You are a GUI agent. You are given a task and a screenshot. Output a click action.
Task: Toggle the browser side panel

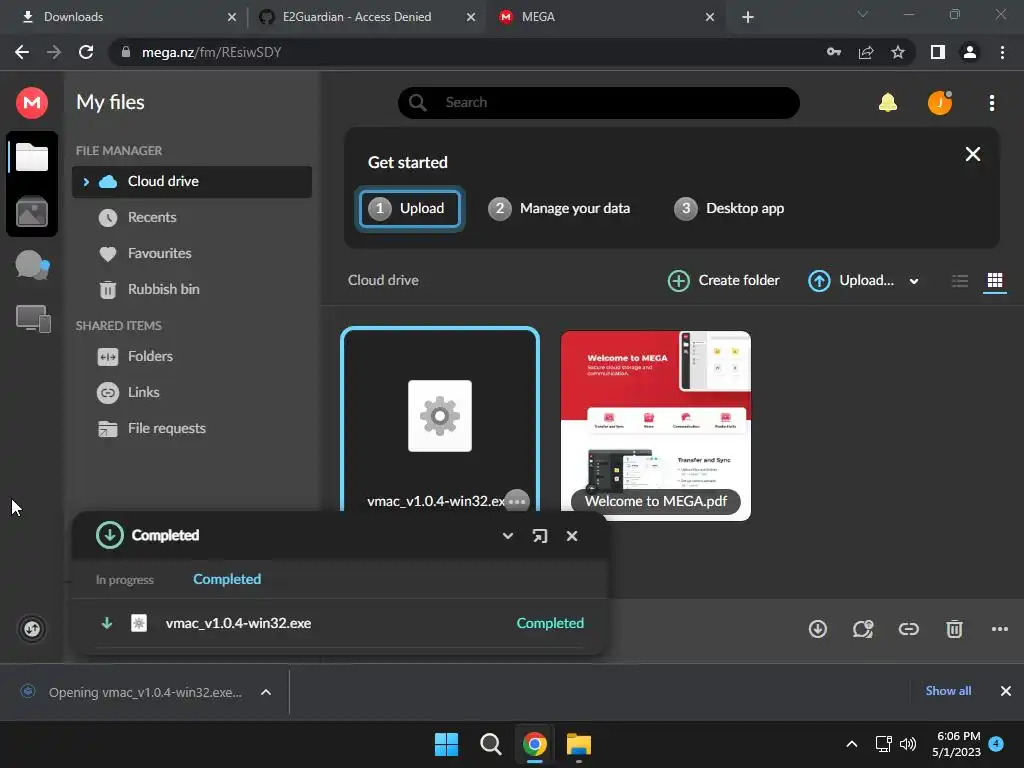[937, 52]
